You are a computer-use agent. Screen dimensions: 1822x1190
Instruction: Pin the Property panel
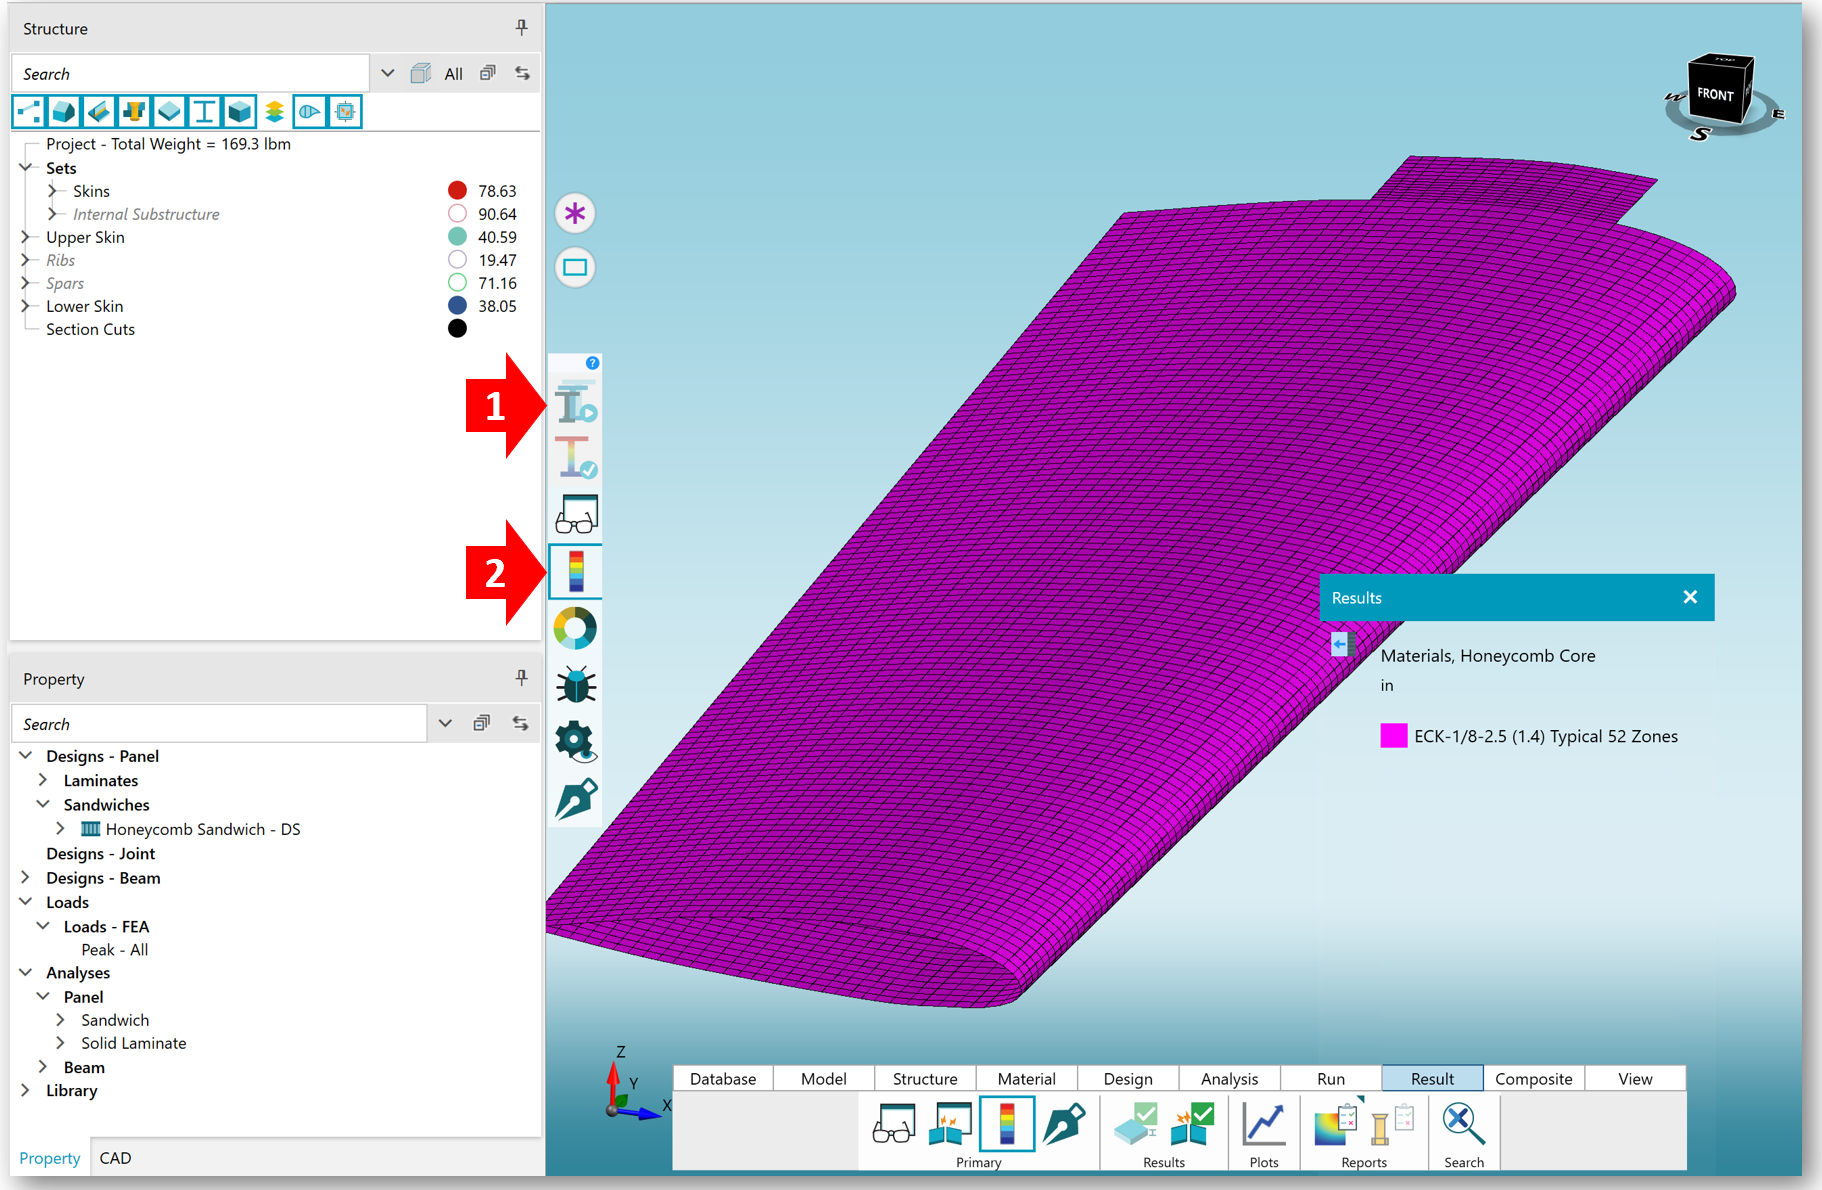pos(521,678)
